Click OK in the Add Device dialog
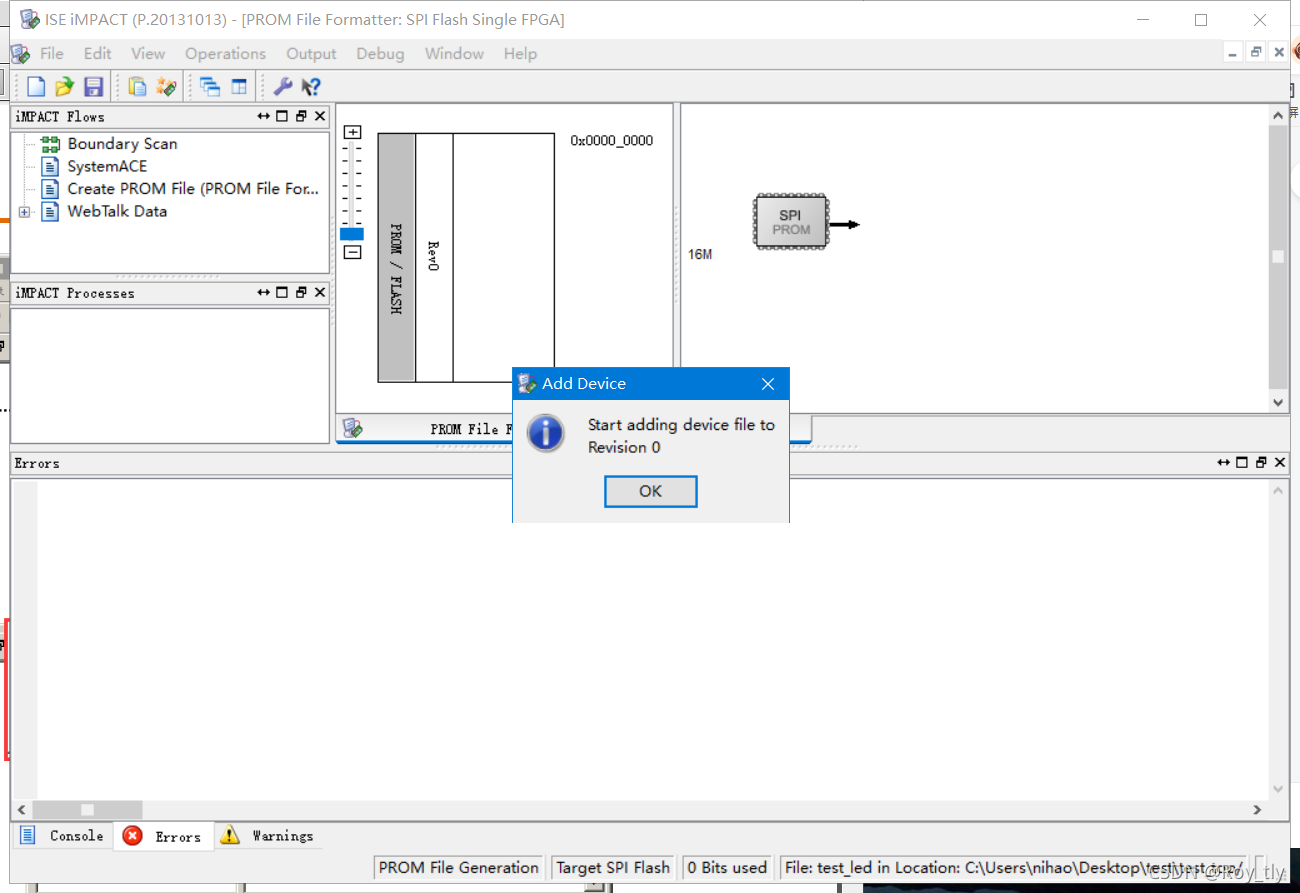Image resolution: width=1300 pixels, height=893 pixels. pos(651,491)
